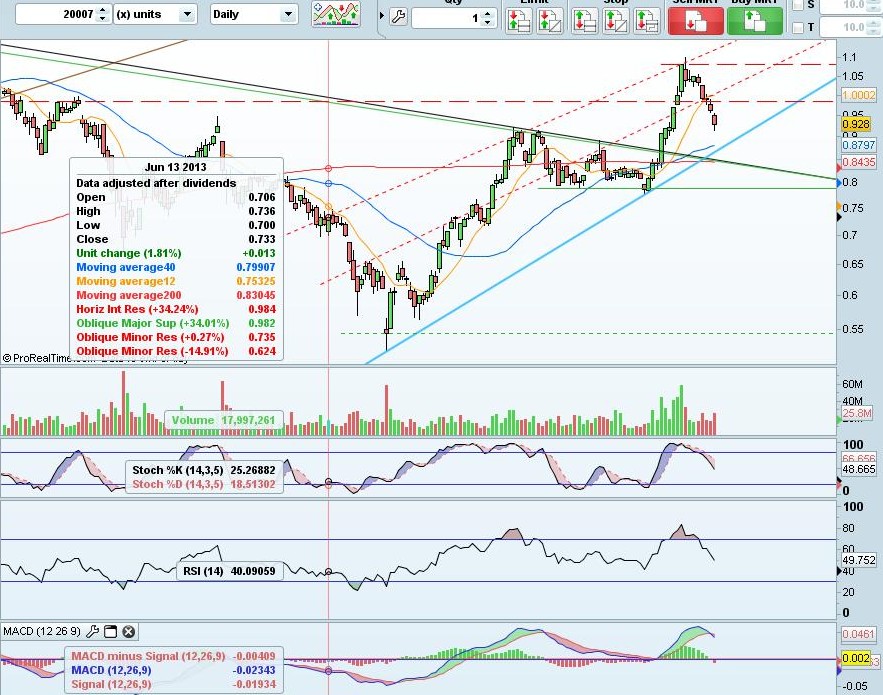Open trading settings wrench icon

pos(398,17)
